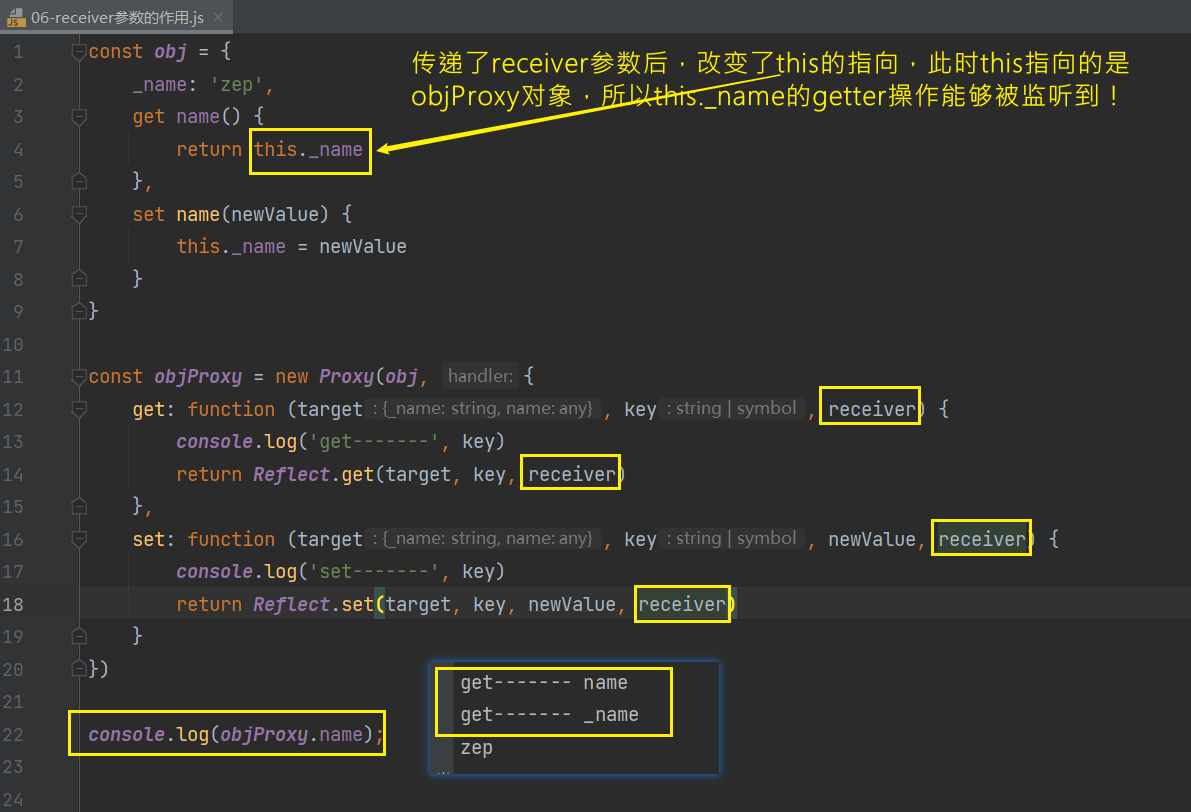
Task: Click fold end marker at line 8
Action: tap(78, 279)
